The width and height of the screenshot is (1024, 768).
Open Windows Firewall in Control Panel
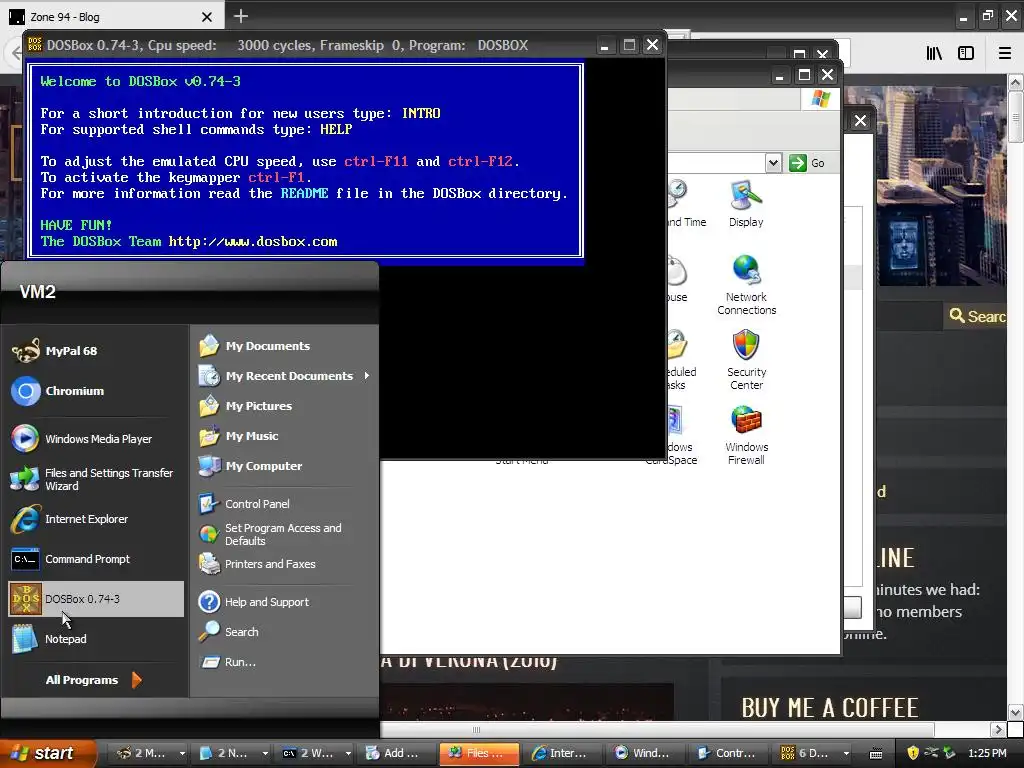pos(746,435)
